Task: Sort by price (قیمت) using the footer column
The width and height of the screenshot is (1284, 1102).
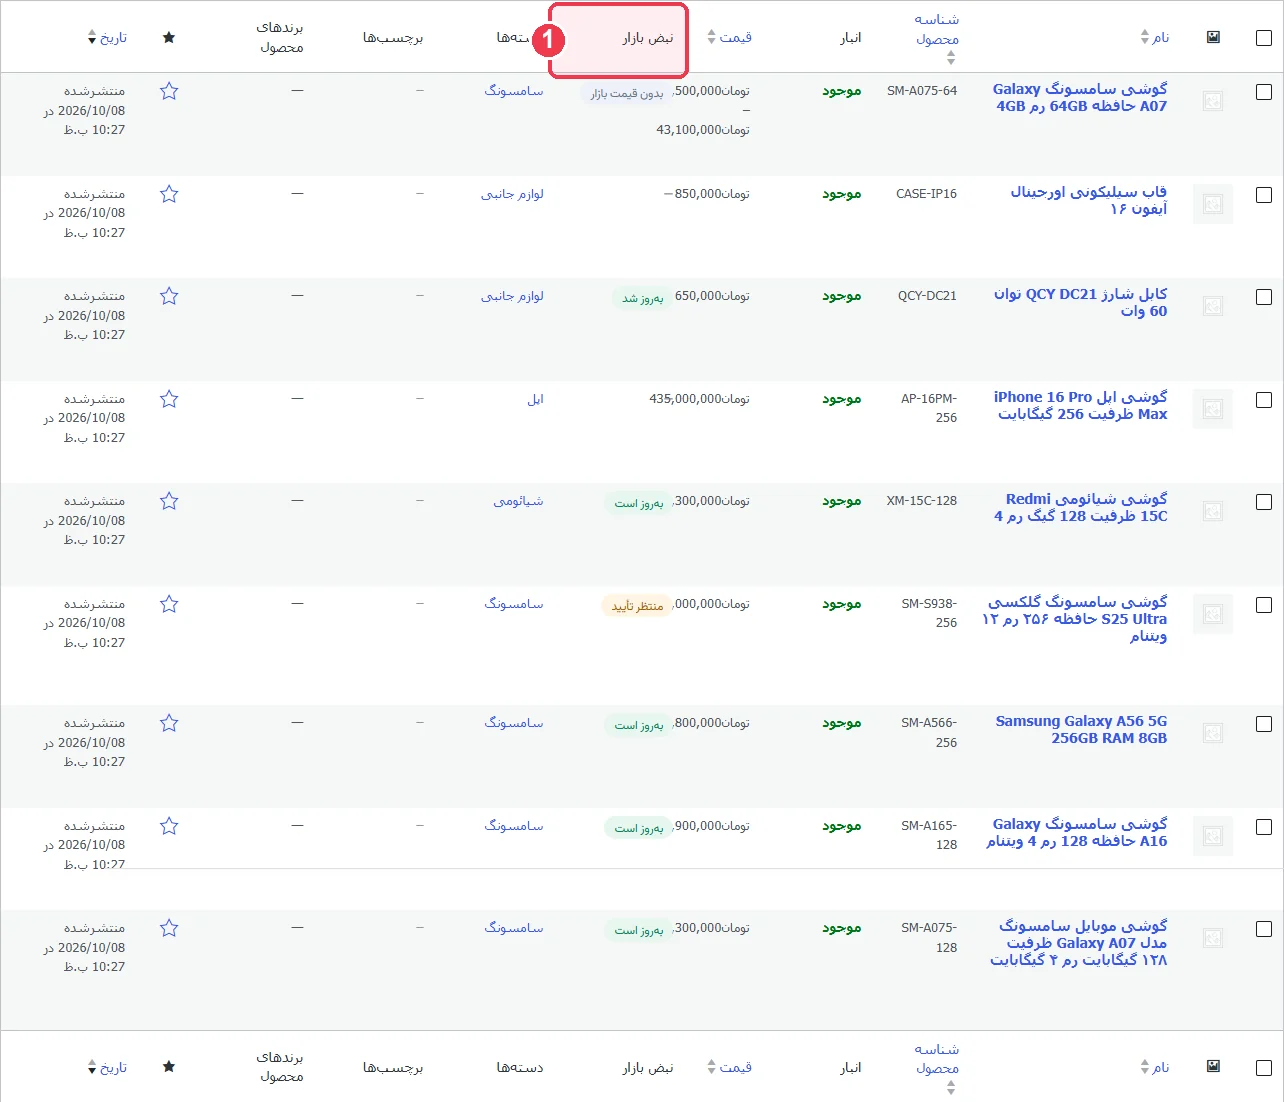Action: tap(729, 1067)
